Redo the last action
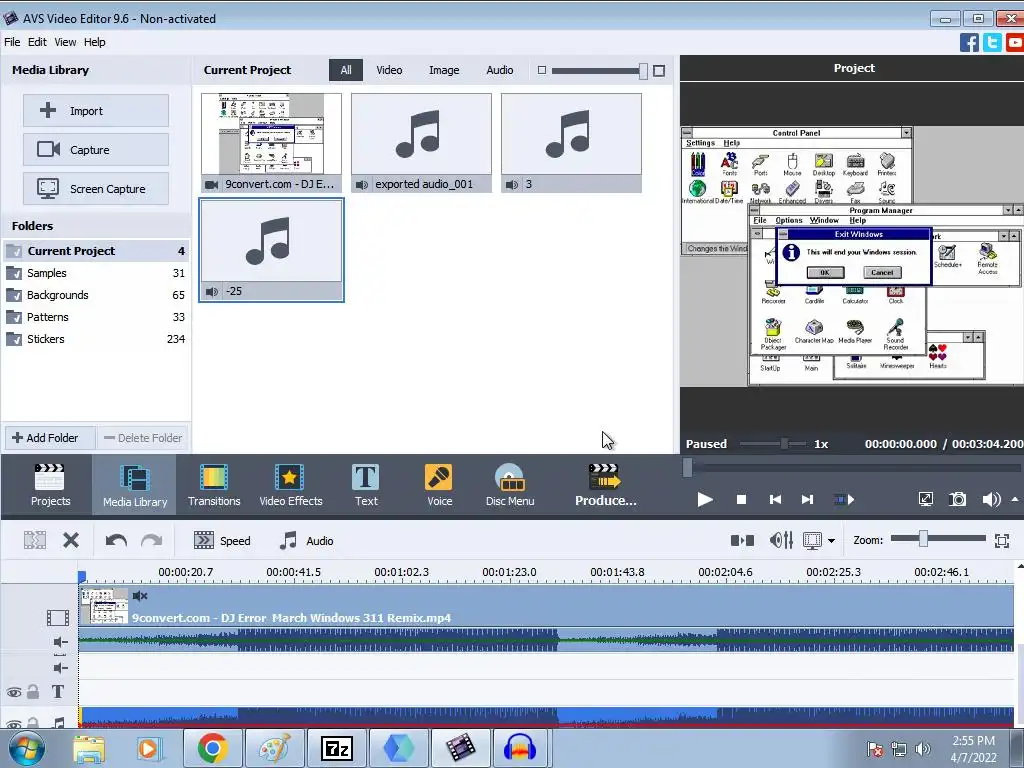The image size is (1024, 768). pyautogui.click(x=152, y=540)
